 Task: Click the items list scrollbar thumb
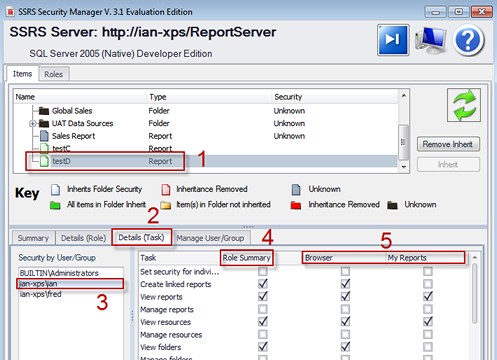pos(404,142)
